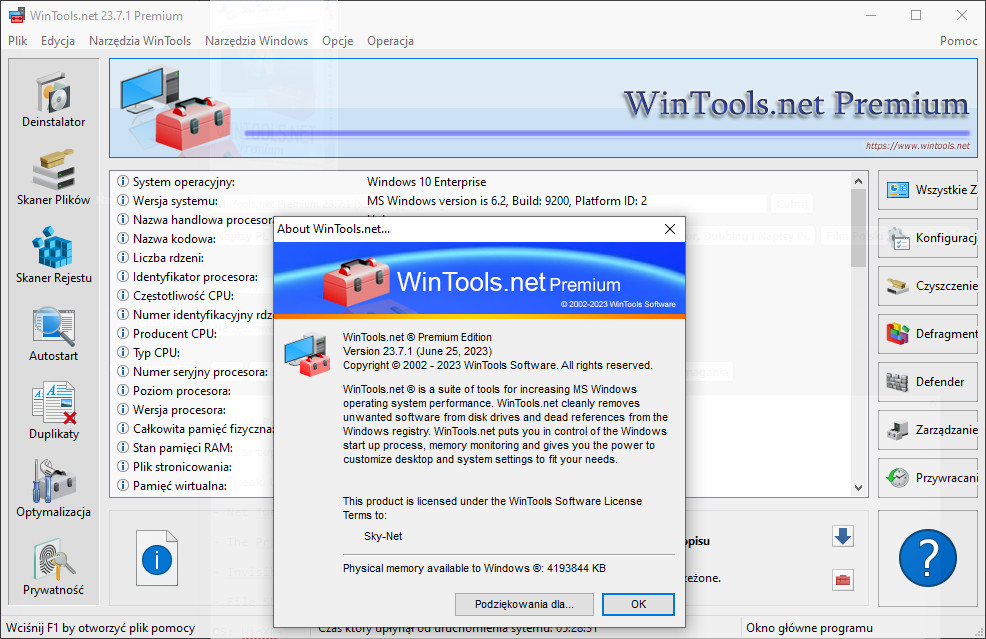
Task: Click the computer toolbox icon in About dialog
Action: tap(307, 355)
